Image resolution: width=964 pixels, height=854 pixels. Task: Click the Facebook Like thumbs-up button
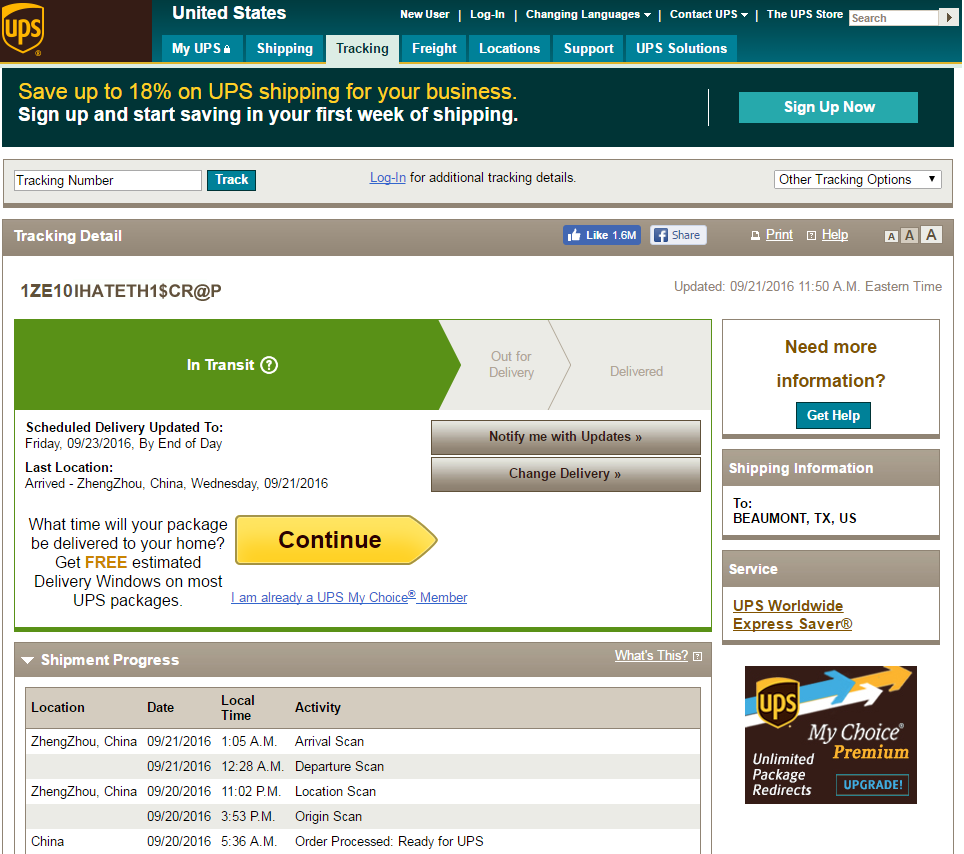pos(602,235)
